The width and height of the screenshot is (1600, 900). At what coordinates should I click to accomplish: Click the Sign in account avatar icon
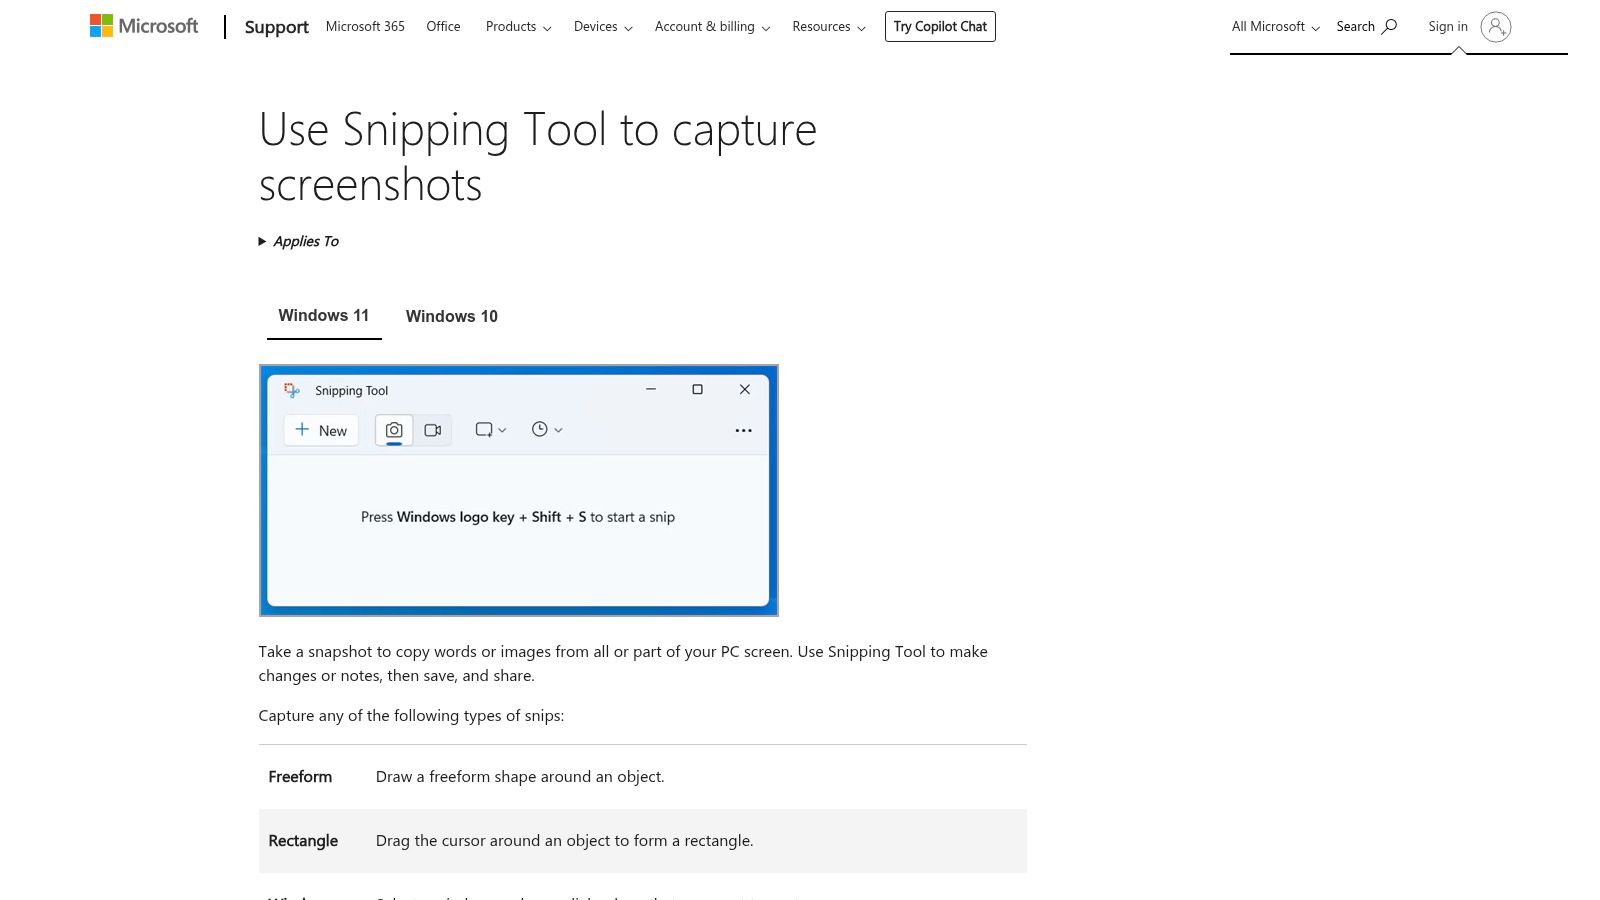click(1495, 27)
